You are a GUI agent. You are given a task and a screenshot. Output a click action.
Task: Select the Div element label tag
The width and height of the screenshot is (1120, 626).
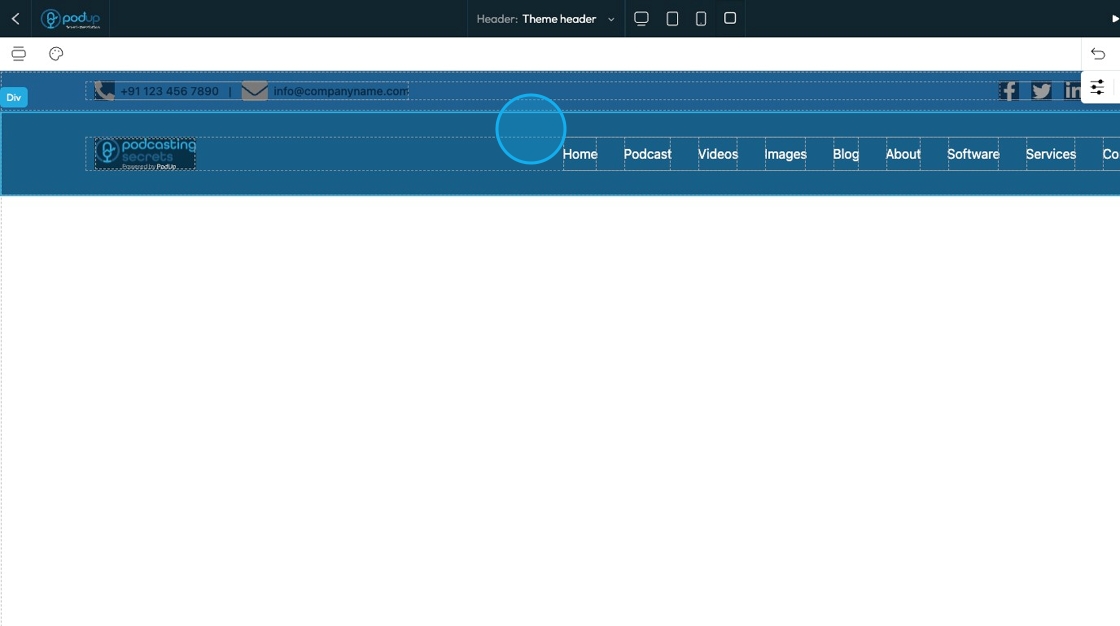14,97
